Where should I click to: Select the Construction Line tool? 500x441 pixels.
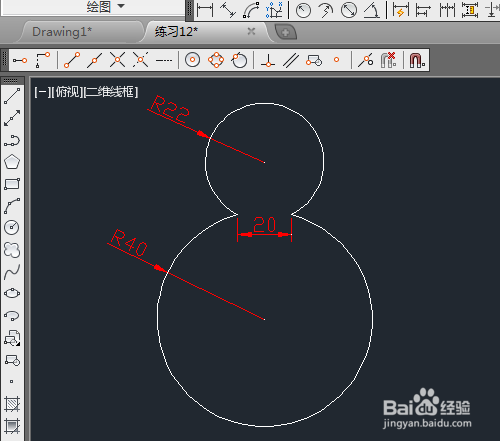coord(12,118)
